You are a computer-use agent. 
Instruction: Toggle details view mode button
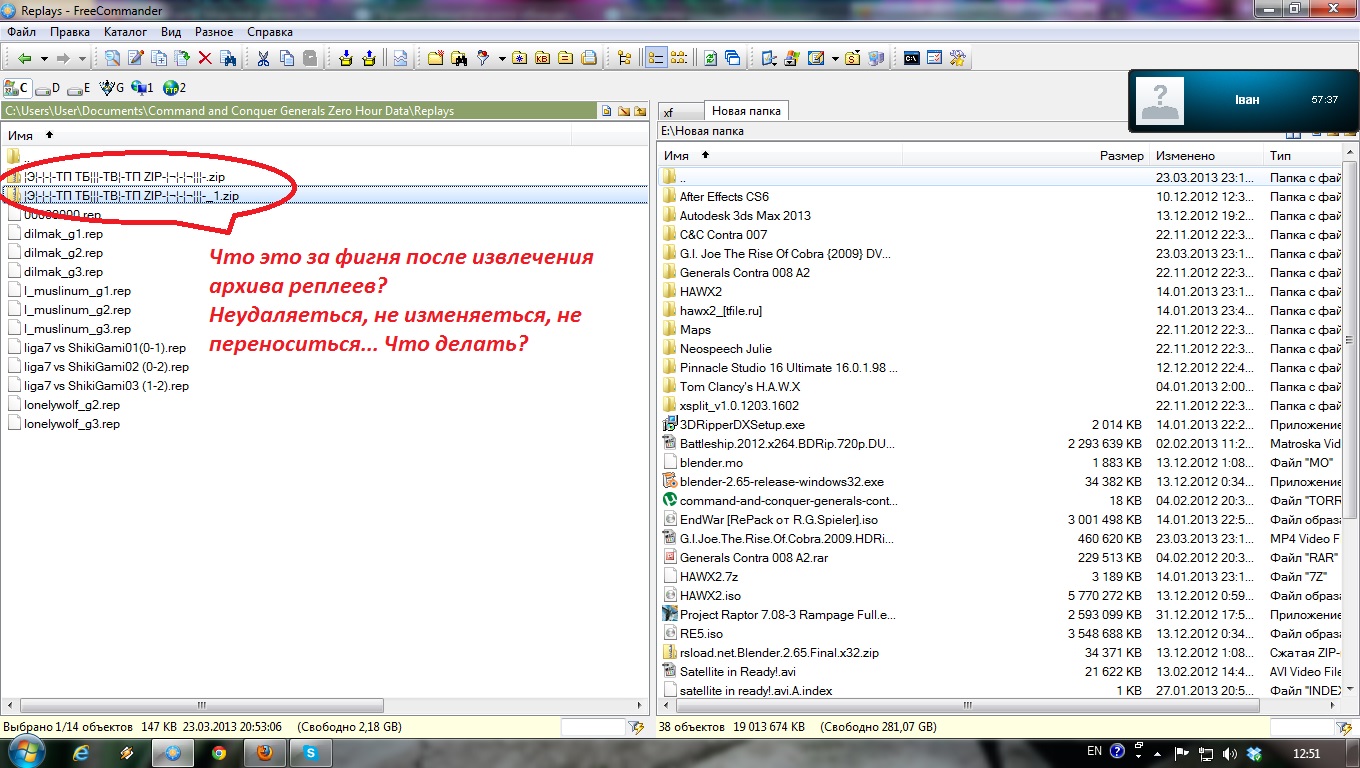coord(656,58)
